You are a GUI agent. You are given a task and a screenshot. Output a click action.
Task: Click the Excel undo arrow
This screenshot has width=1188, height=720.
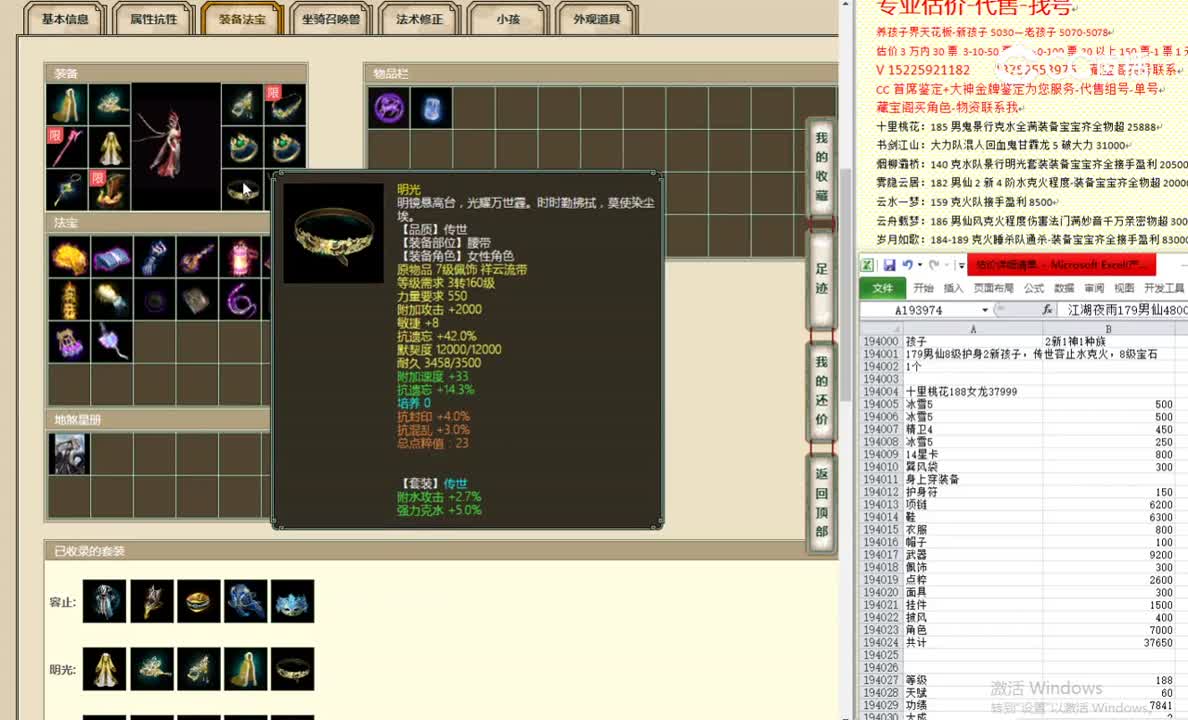click(907, 265)
